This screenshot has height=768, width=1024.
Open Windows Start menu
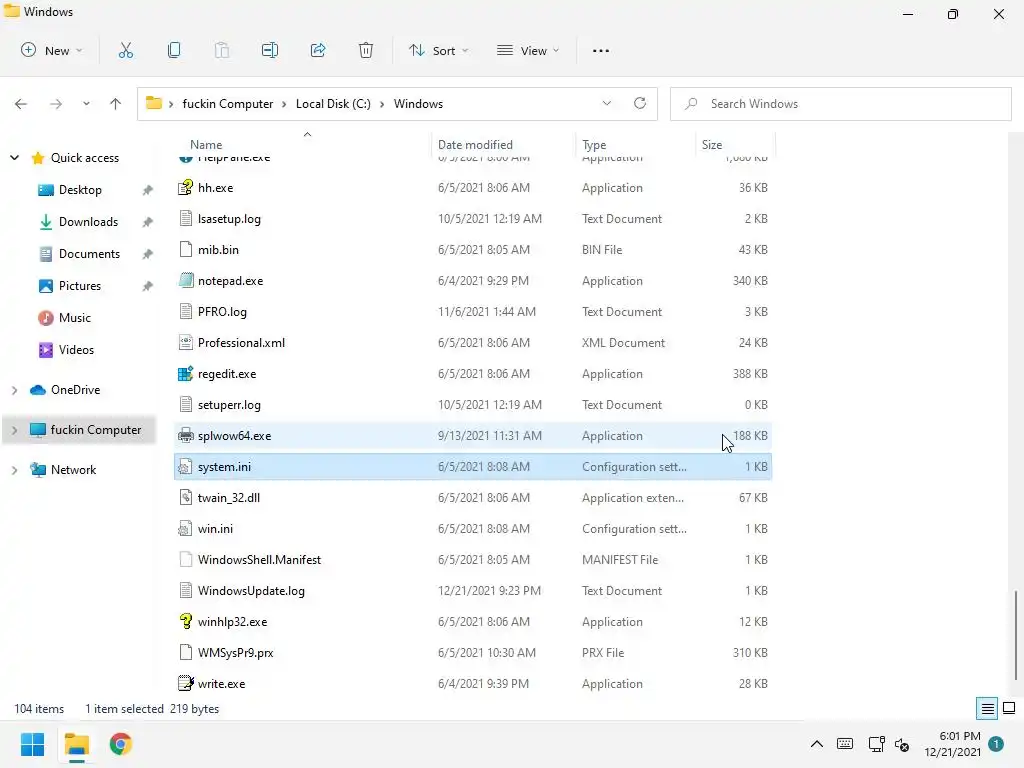(x=33, y=744)
